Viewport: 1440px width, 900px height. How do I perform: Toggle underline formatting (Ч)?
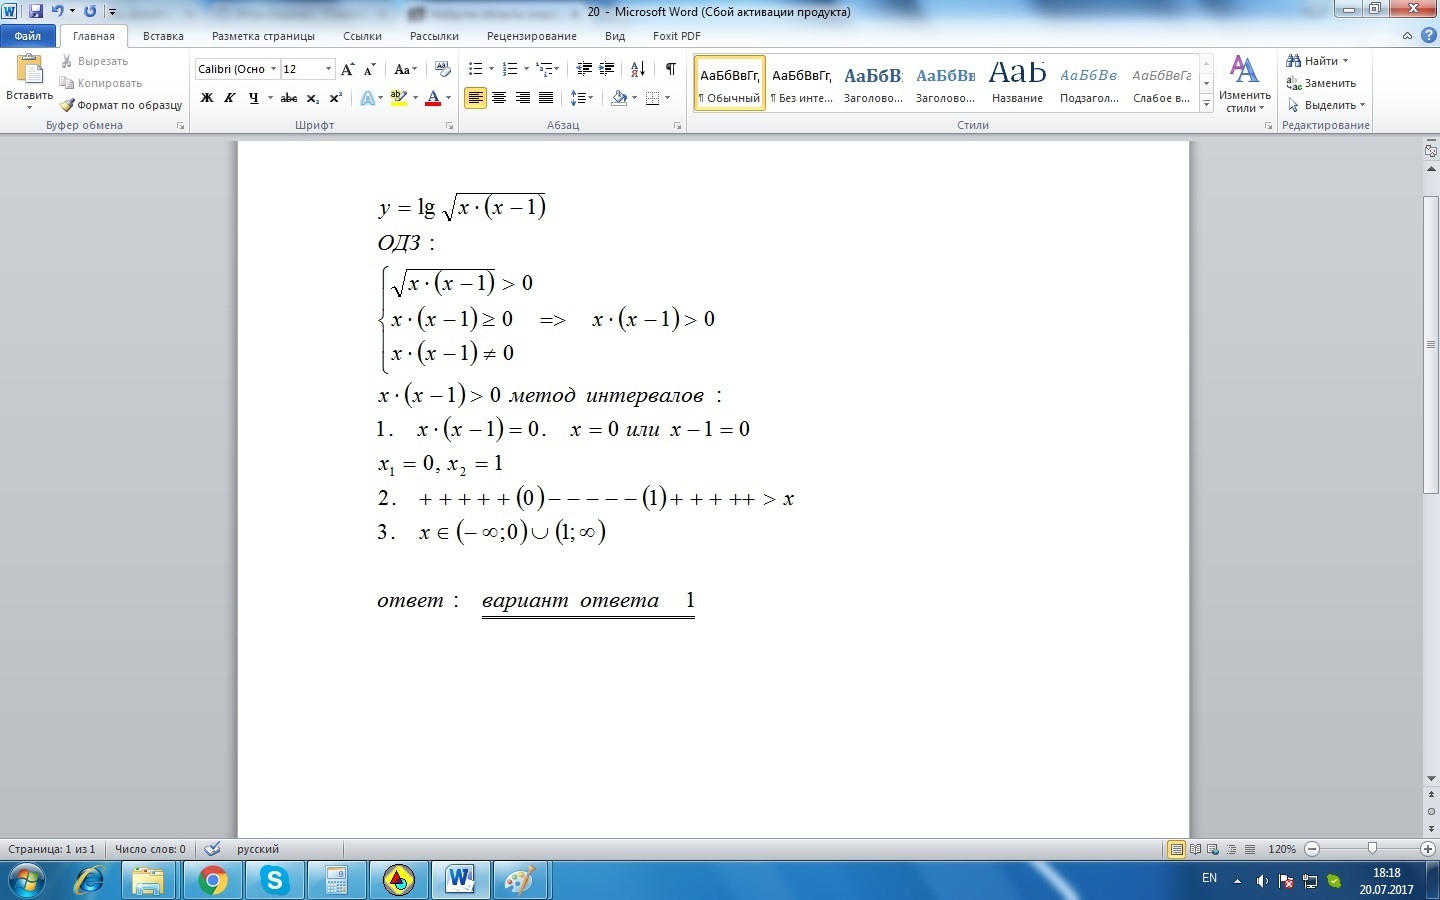[253, 98]
